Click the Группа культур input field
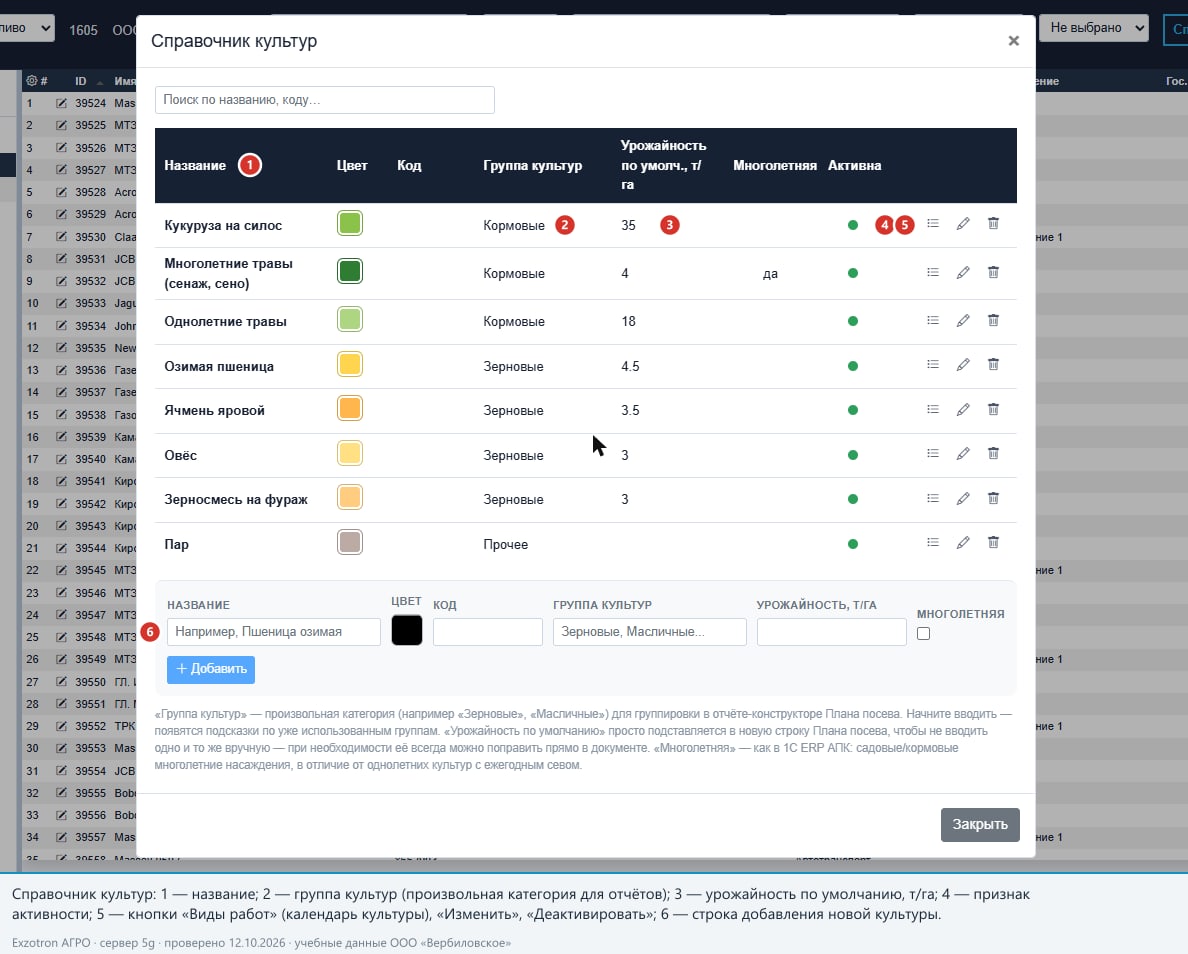 [x=649, y=632]
